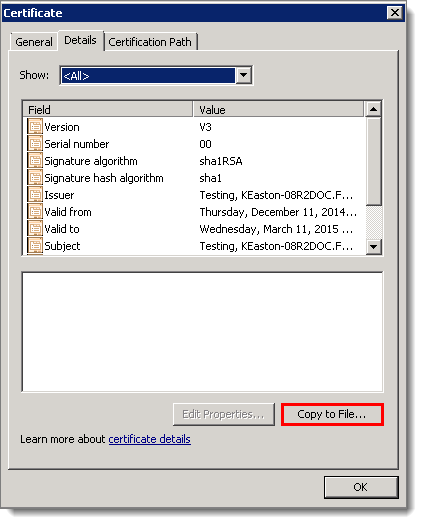Viewport: 422px width, 524px height.
Task: Click the Value column header
Action: (278, 110)
